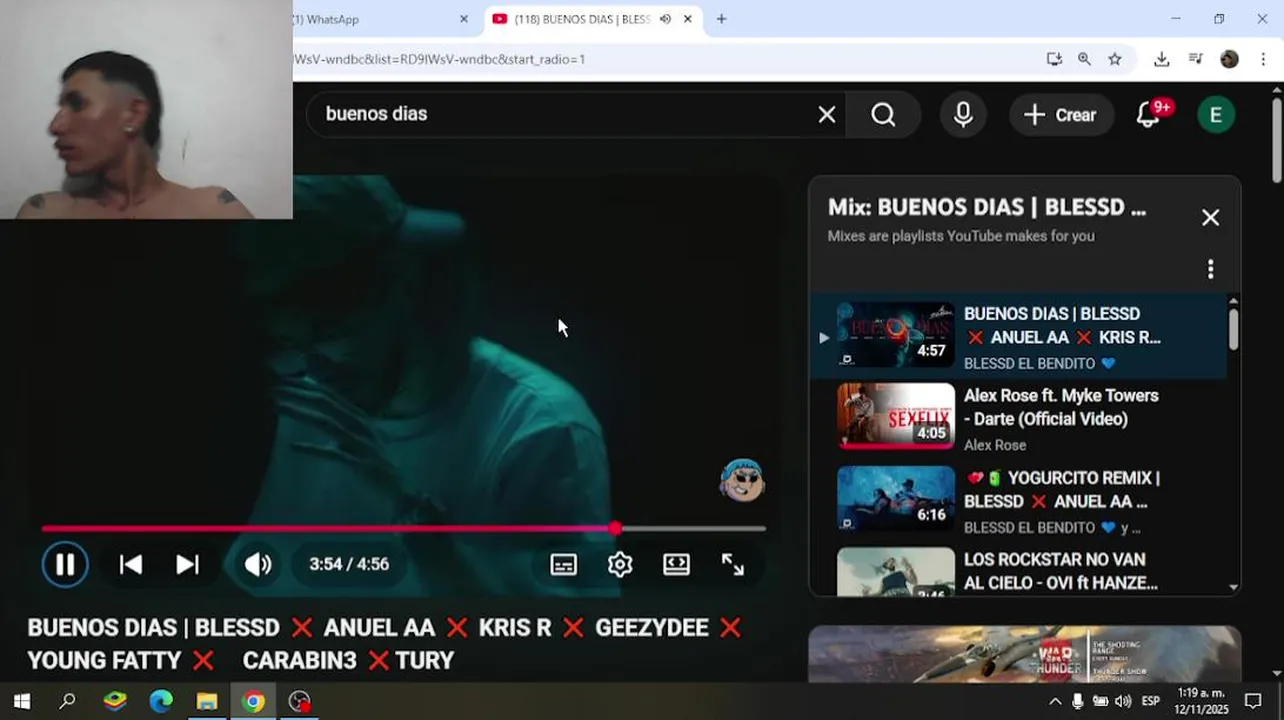Screen dimensions: 1284x720
Task: Close the Mix playlist panel
Action: (1210, 217)
